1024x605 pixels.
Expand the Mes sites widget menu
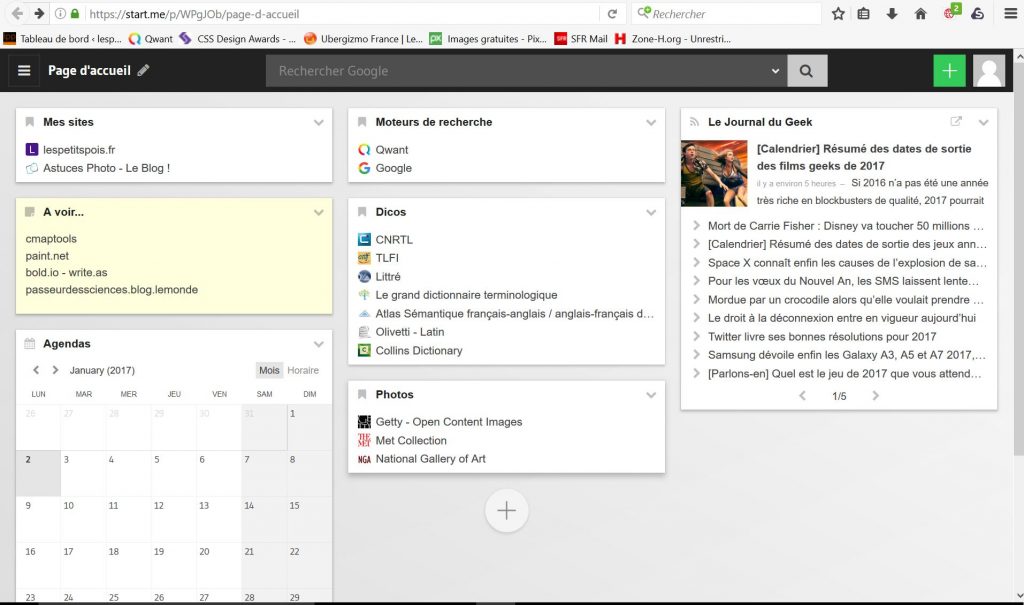319,123
